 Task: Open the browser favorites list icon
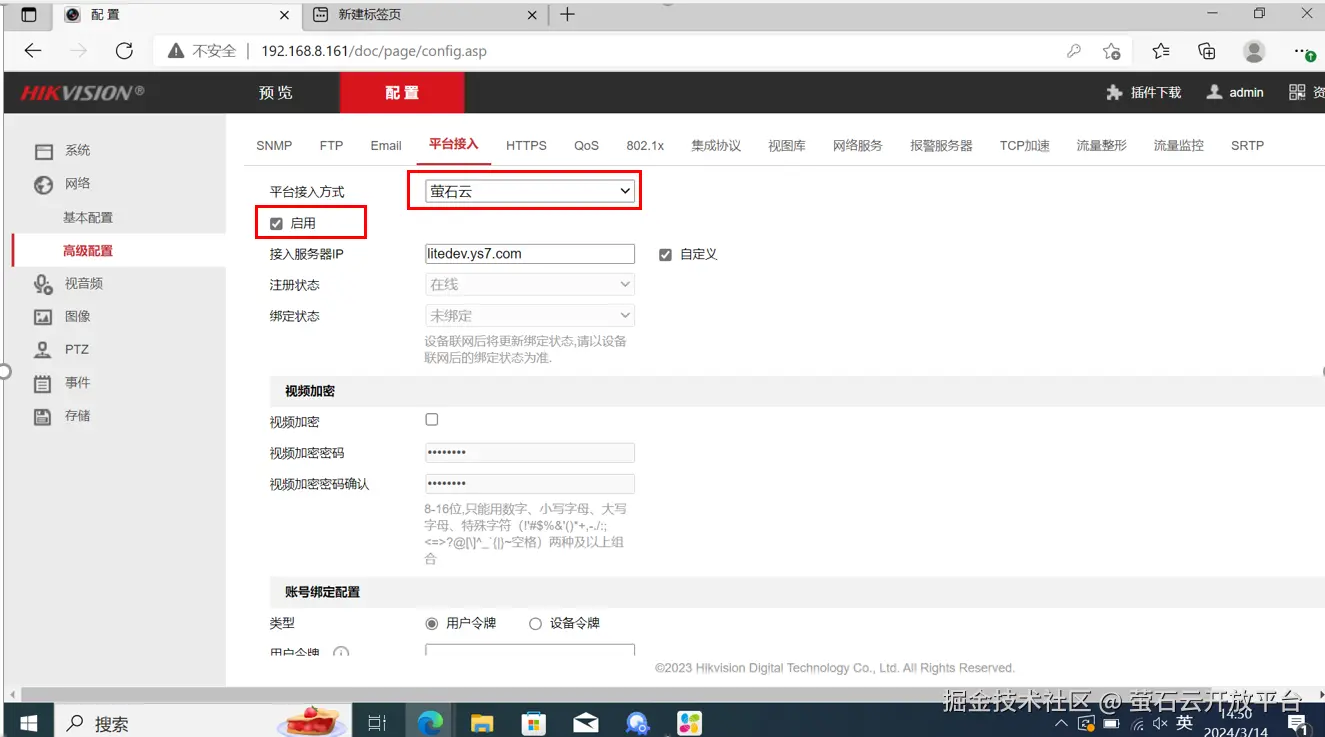tap(1160, 51)
